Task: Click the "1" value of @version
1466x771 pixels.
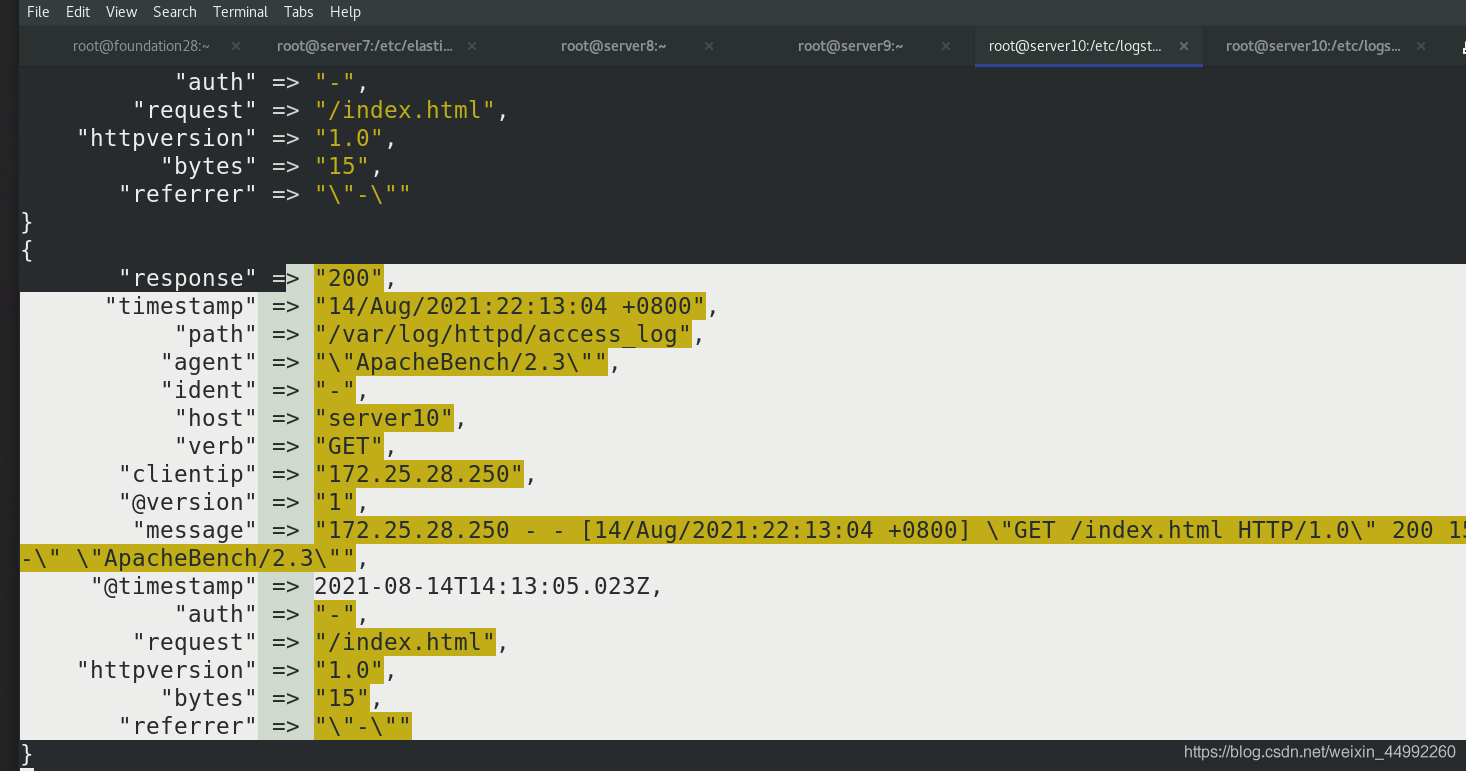Action: click(335, 502)
